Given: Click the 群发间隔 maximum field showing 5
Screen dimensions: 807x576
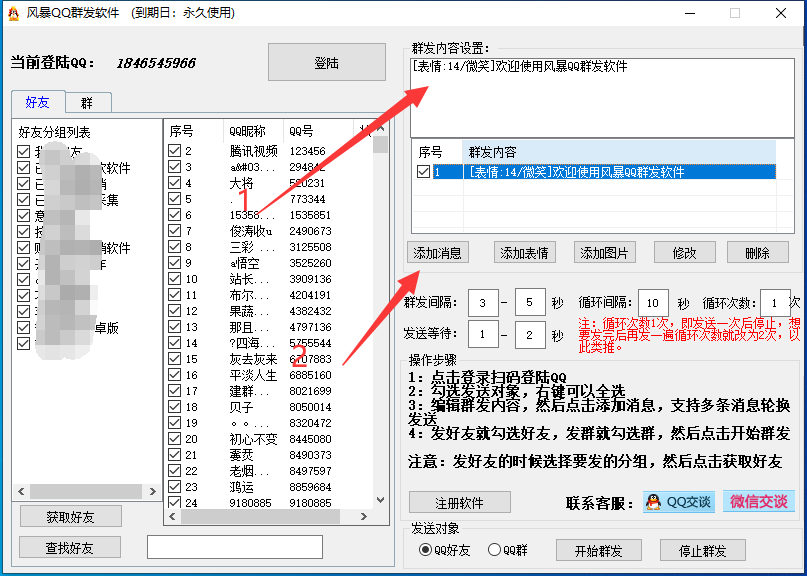Looking at the screenshot, I should 530,303.
